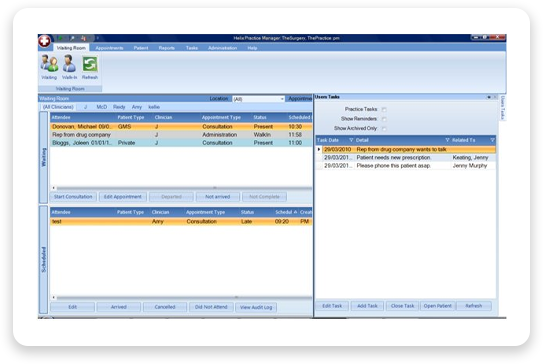The image size is (543, 364).
Task: Select the 'test' scheduled appointment row
Action: click(181, 221)
